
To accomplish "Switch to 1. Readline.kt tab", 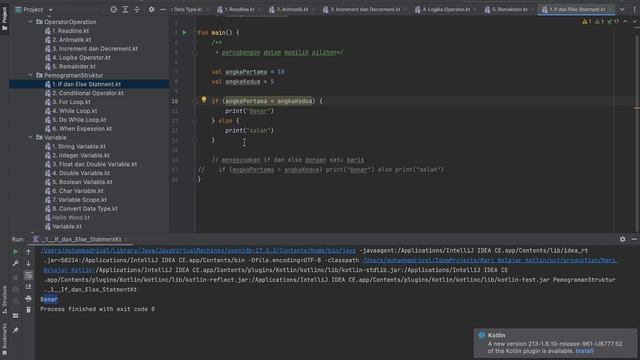I will [239, 9].
